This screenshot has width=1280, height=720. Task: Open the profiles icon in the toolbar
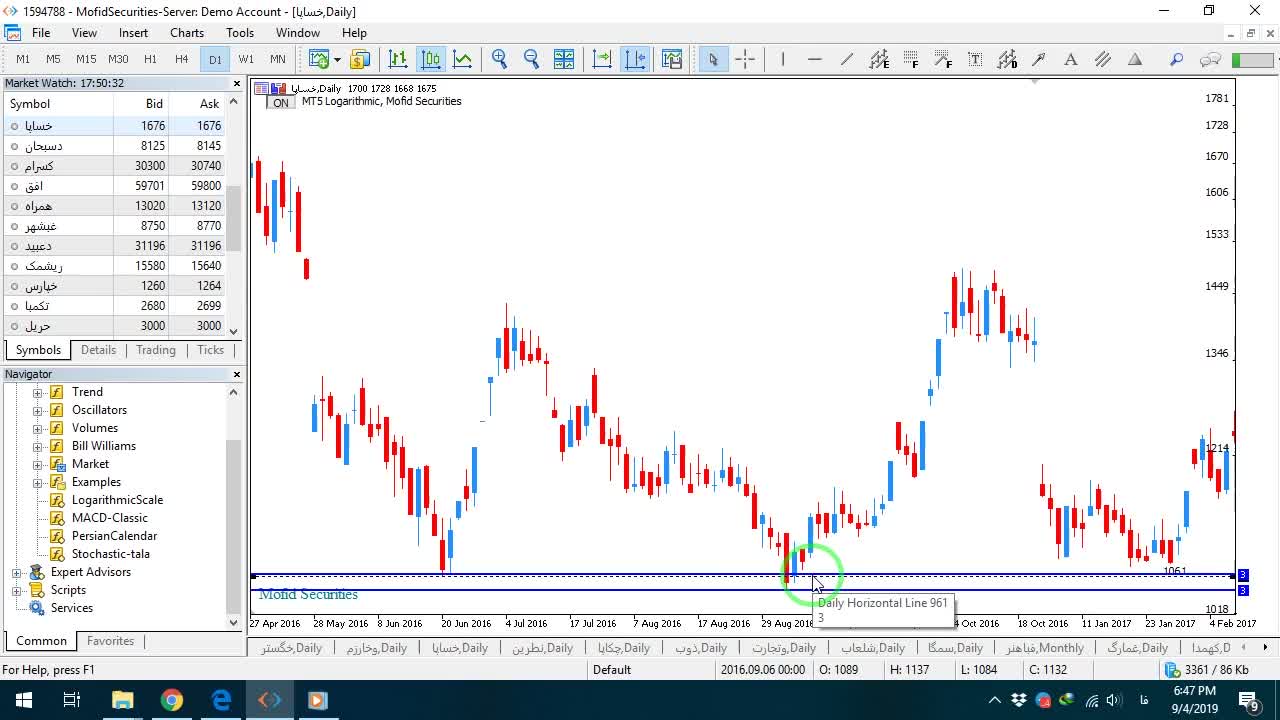tap(360, 59)
